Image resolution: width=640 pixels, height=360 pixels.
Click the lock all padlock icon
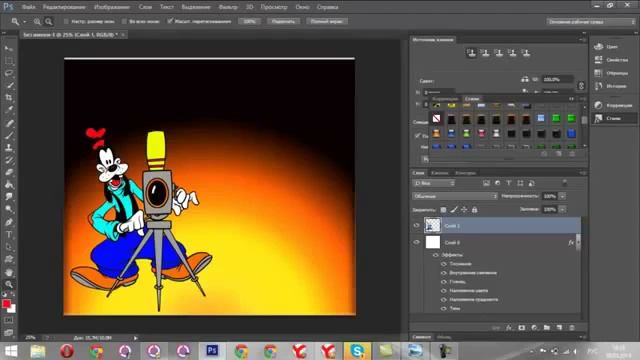click(474, 210)
